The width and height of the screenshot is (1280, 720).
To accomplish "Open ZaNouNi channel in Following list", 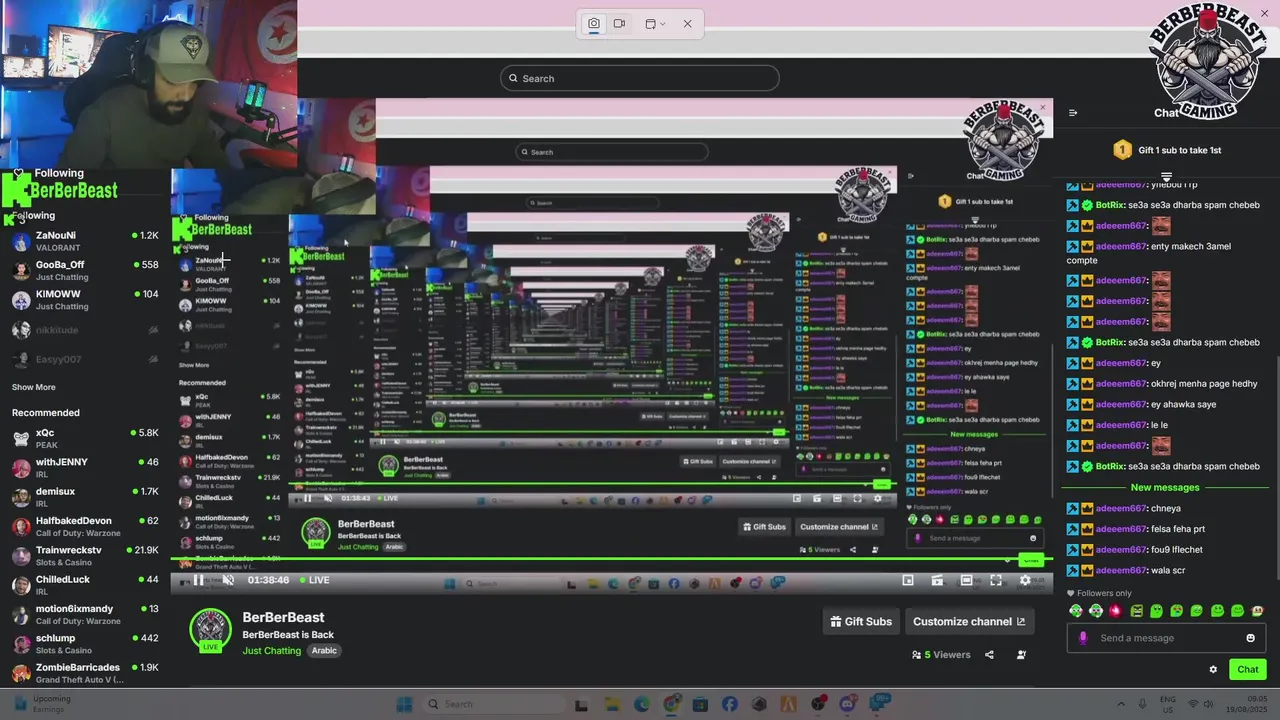I will click(84, 241).
